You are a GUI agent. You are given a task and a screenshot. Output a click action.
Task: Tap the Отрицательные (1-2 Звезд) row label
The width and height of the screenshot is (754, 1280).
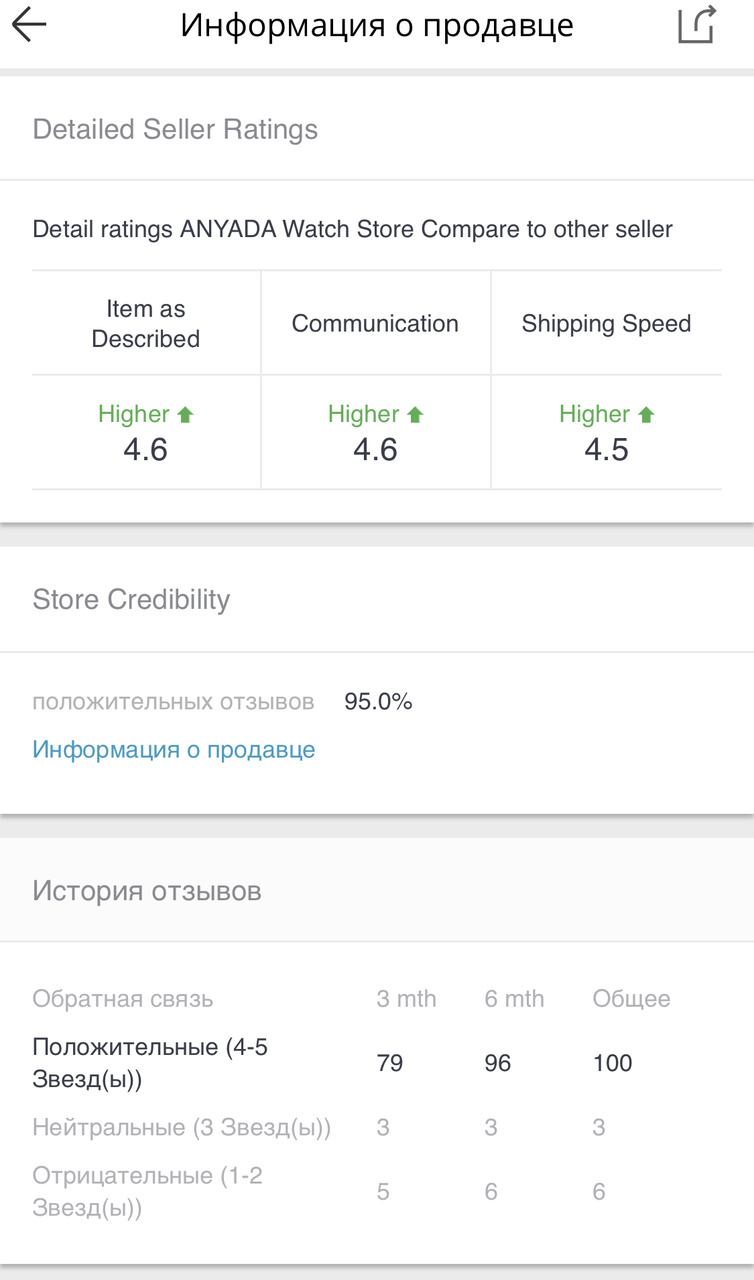tap(147, 1191)
